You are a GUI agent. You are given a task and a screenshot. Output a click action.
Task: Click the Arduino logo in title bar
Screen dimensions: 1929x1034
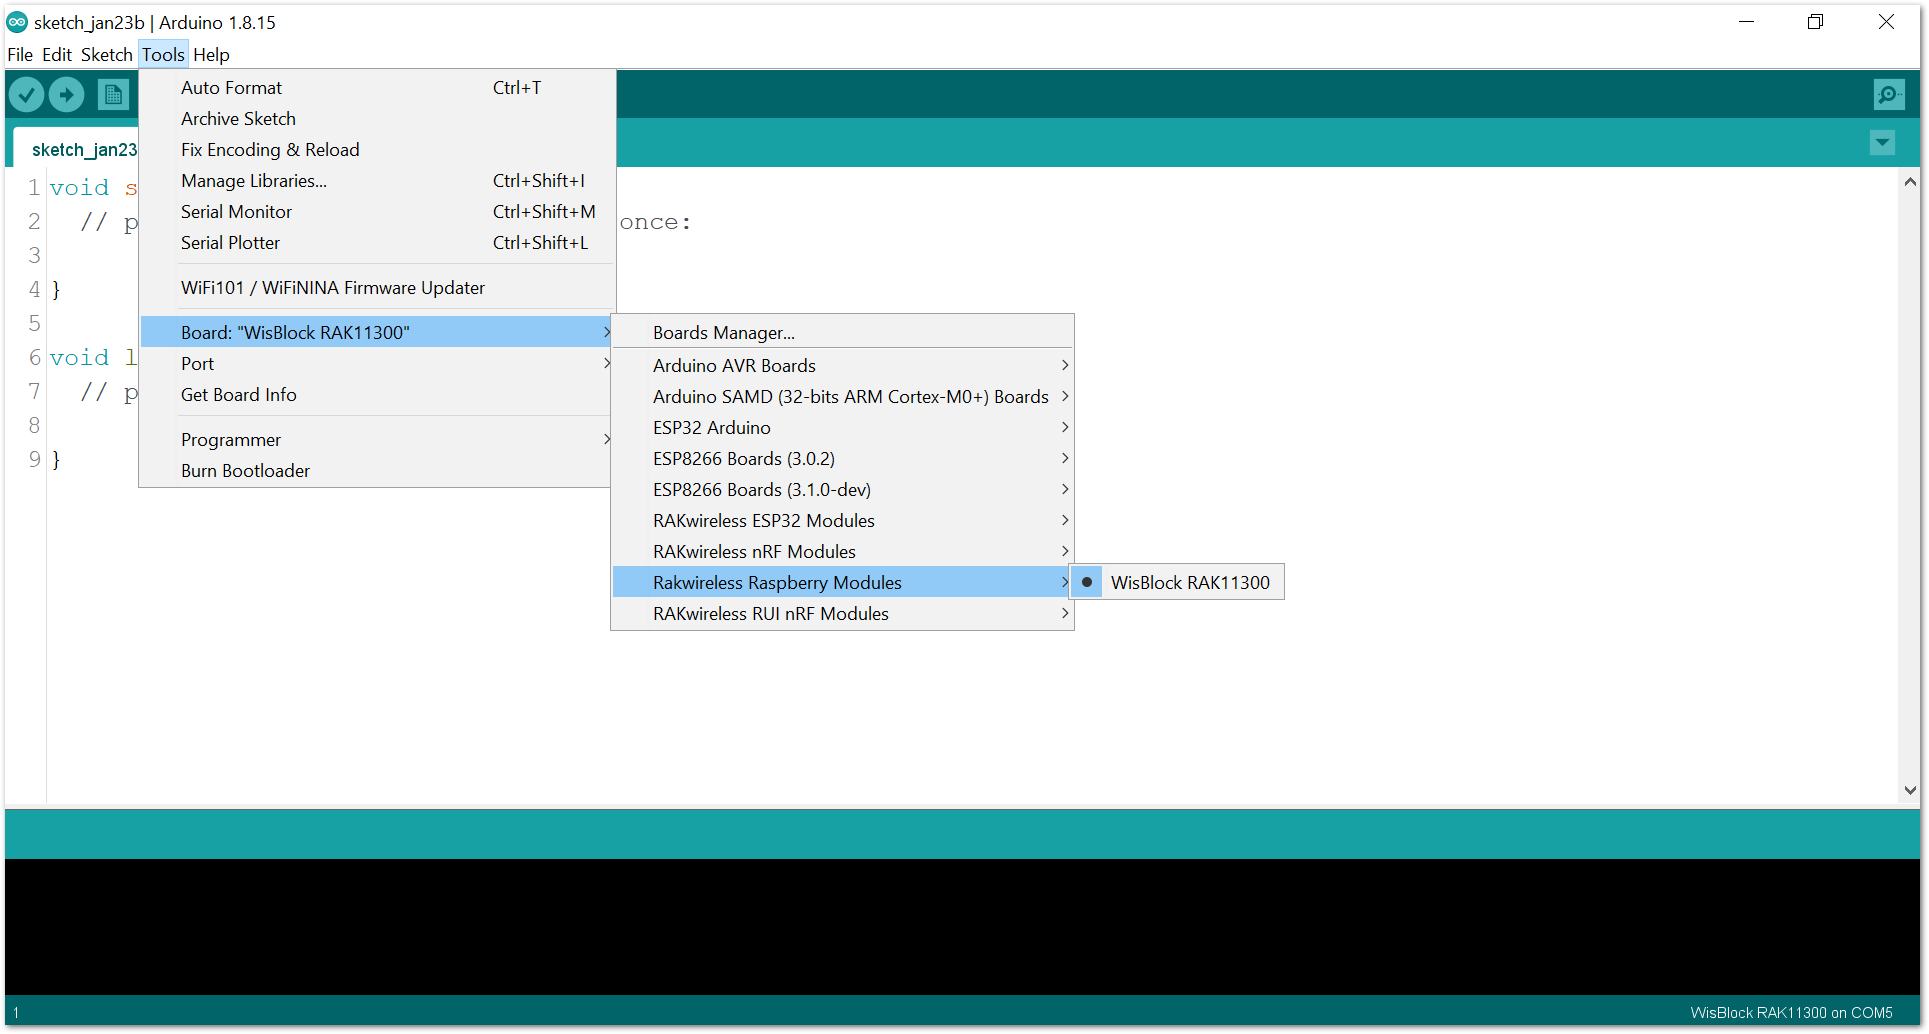(x=17, y=22)
